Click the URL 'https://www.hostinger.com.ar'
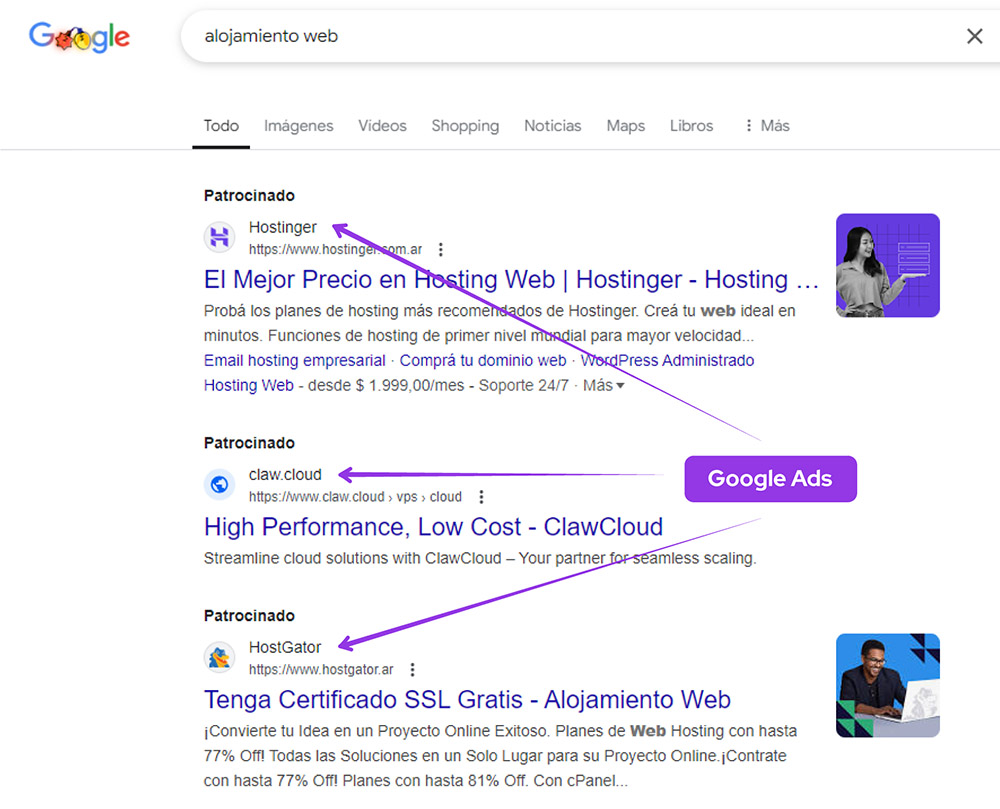This screenshot has height=809, width=1000. [335, 249]
